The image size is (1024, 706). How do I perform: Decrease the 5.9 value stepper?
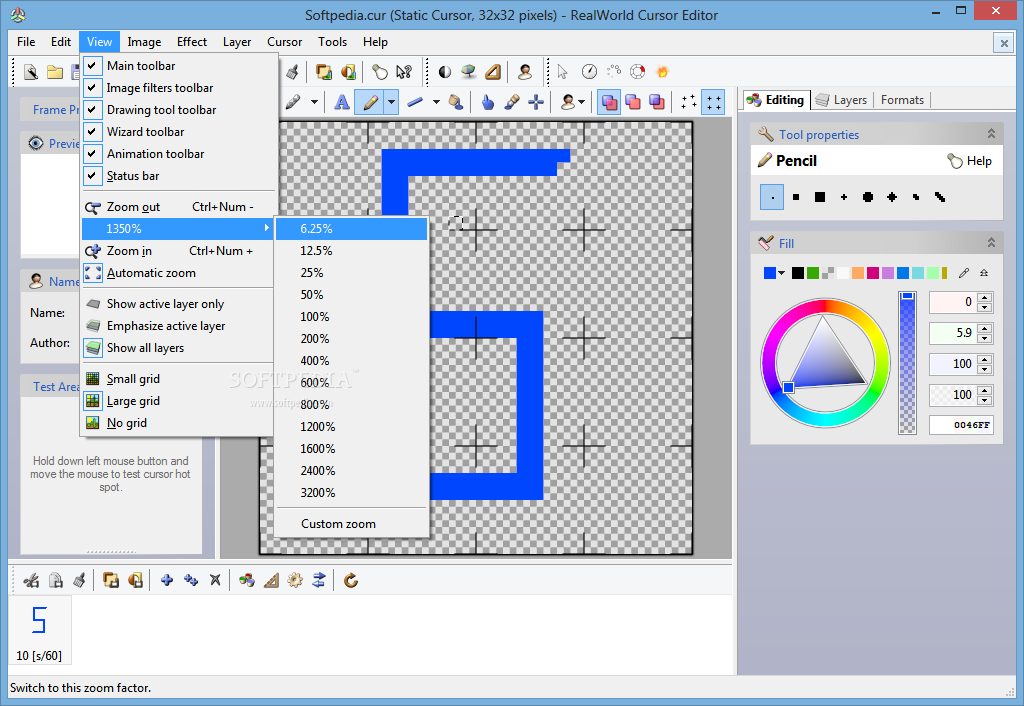point(985,338)
